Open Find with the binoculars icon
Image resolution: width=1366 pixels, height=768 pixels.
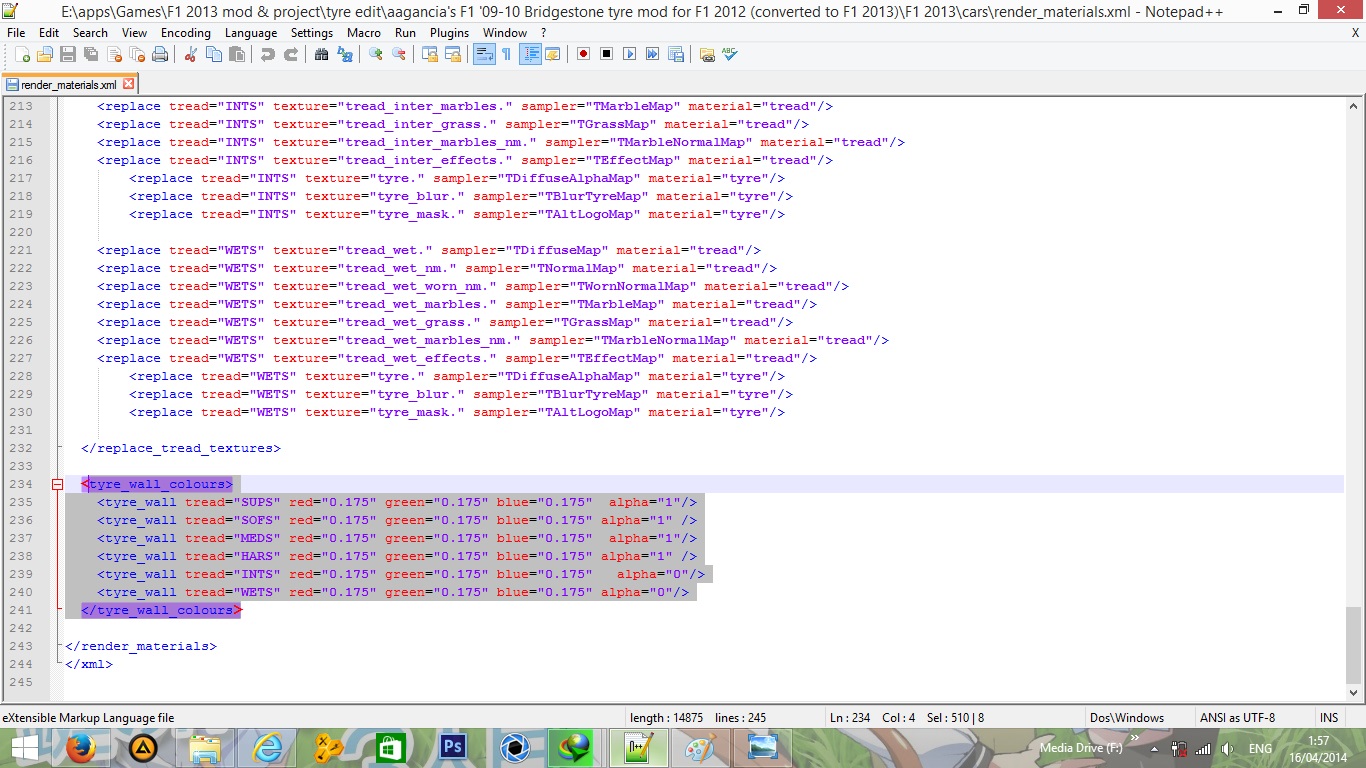click(321, 54)
